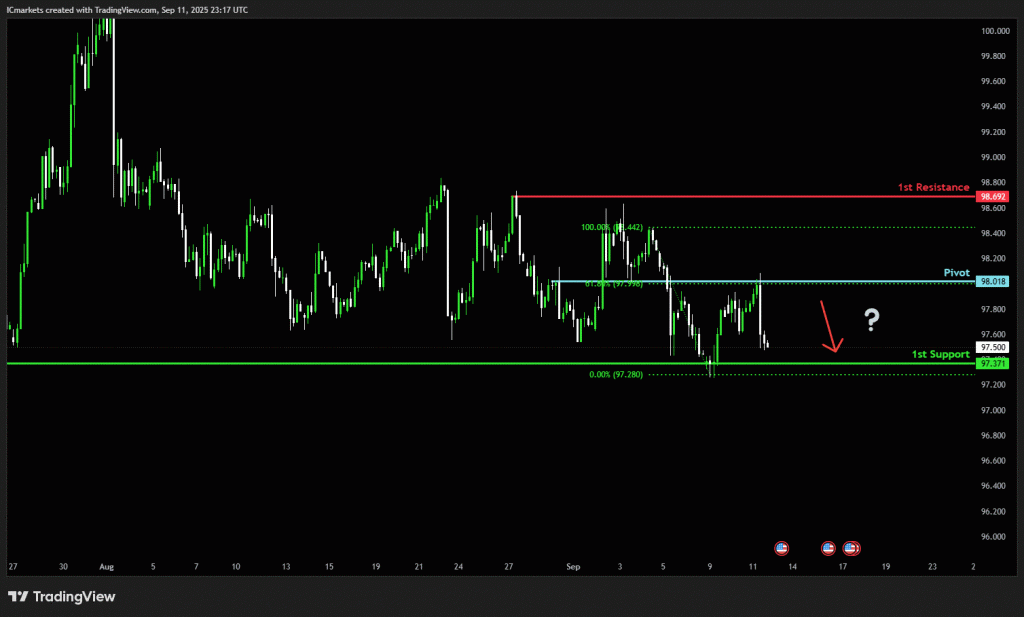This screenshot has width=1024, height=617.
Task: Click the '100.000' price axis value
Action: coord(995,31)
